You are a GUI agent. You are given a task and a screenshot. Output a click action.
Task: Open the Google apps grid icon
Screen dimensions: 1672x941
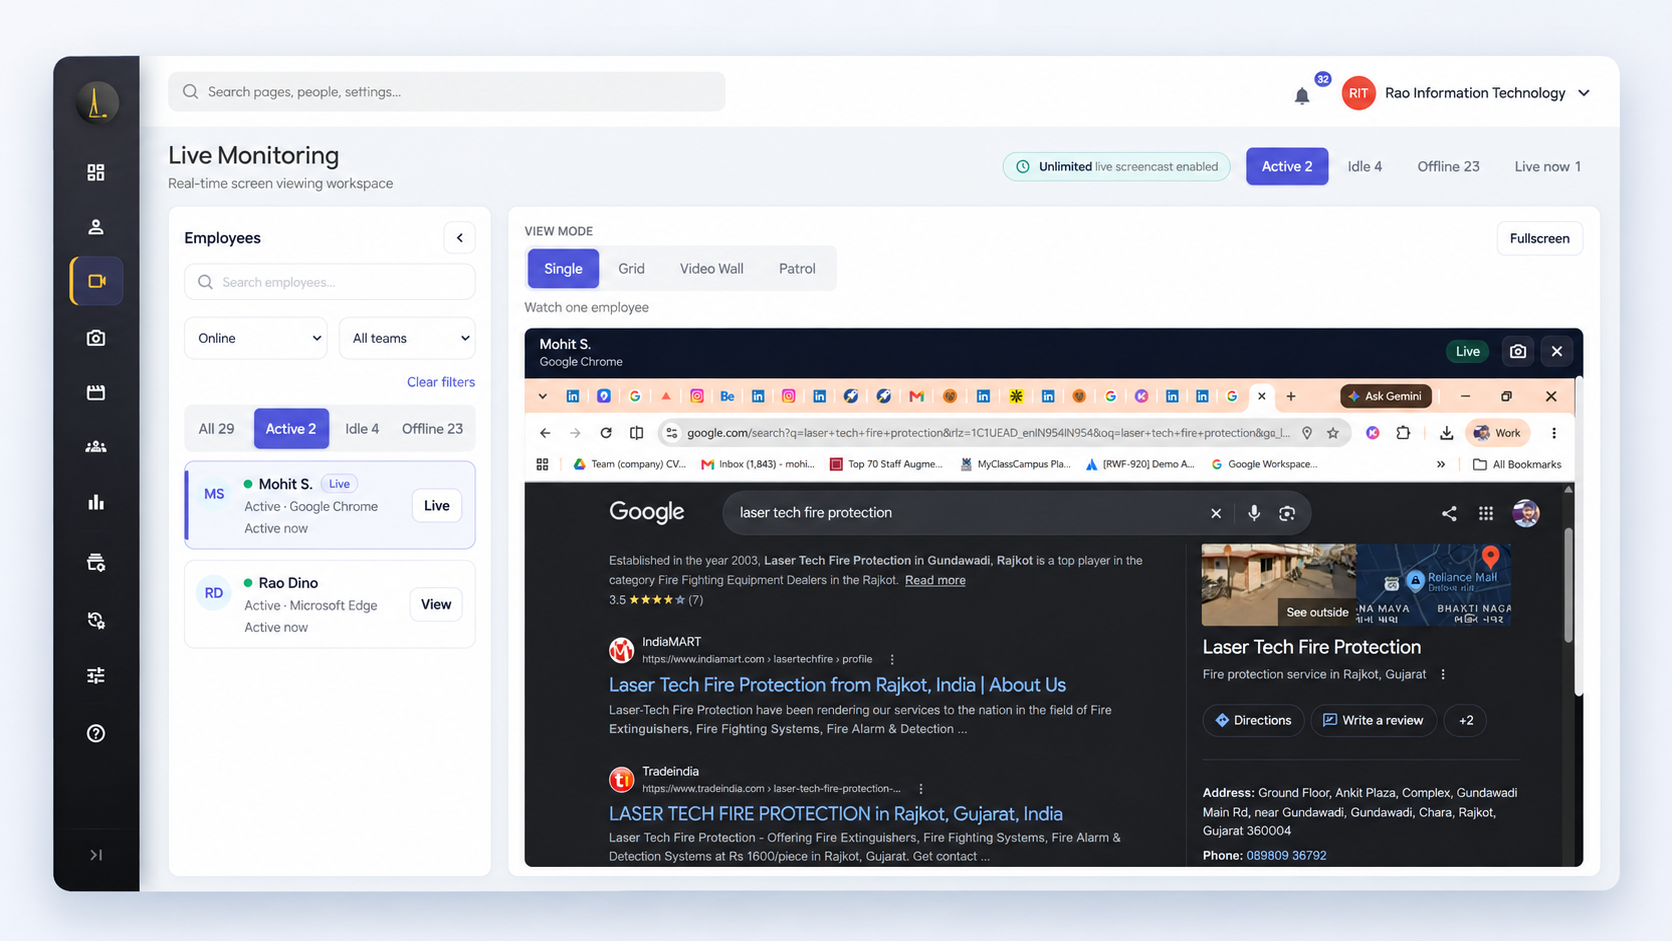(1486, 513)
